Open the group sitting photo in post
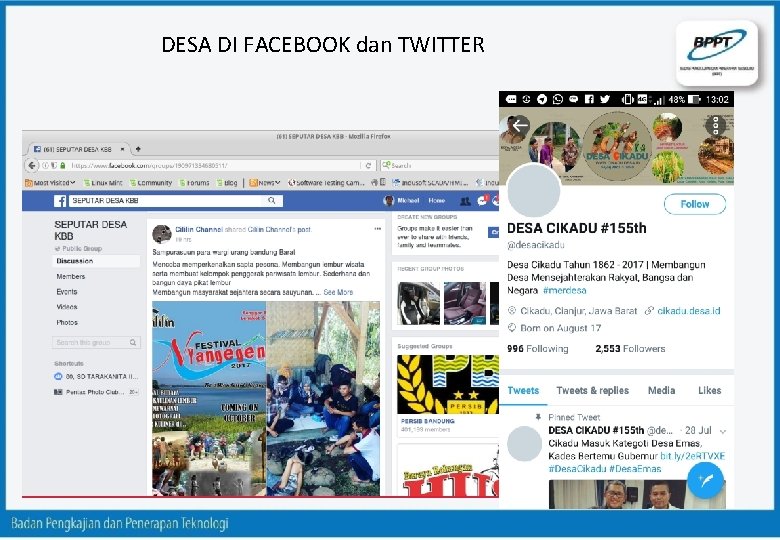This screenshot has width=780, height=540. [x=323, y=398]
